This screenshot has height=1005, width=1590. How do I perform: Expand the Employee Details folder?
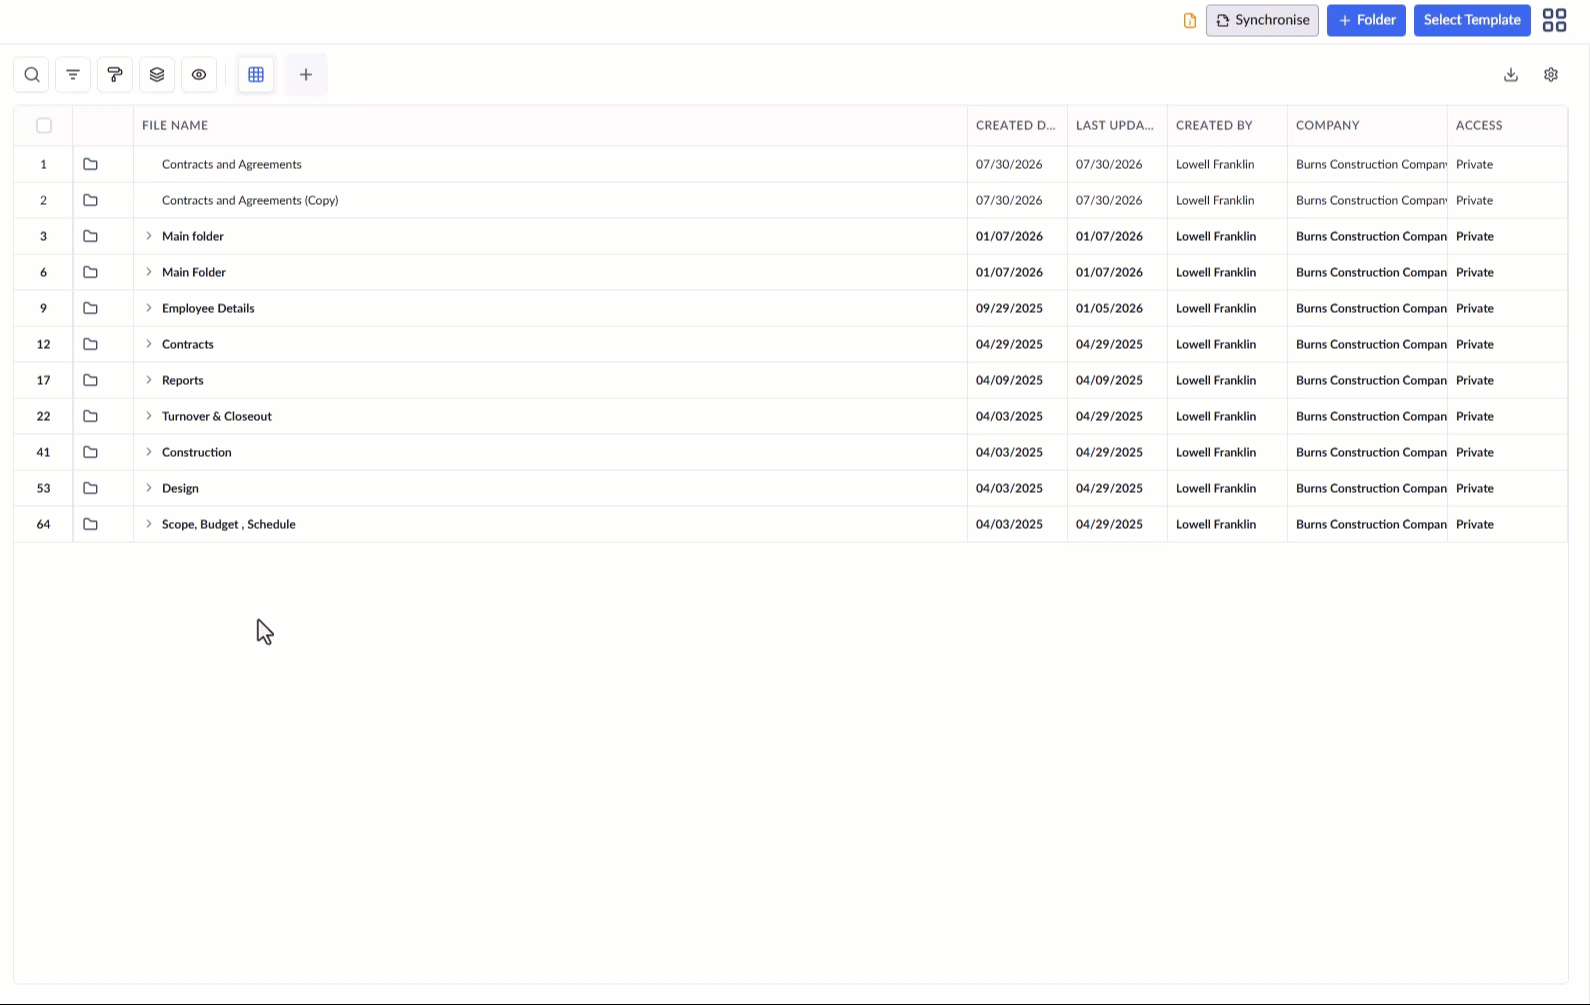point(149,308)
